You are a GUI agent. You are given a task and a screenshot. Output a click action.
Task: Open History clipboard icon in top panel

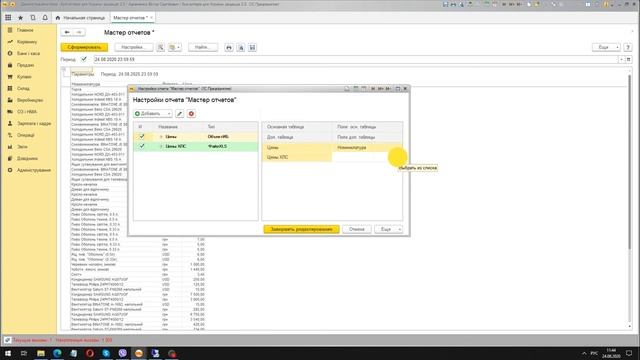33,18
